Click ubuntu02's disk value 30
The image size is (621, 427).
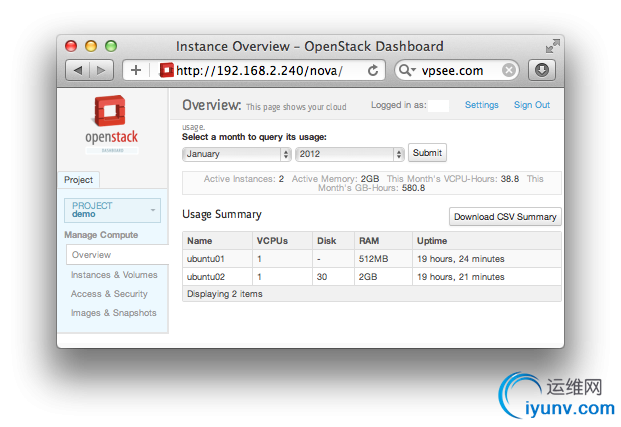pyautogui.click(x=322, y=277)
